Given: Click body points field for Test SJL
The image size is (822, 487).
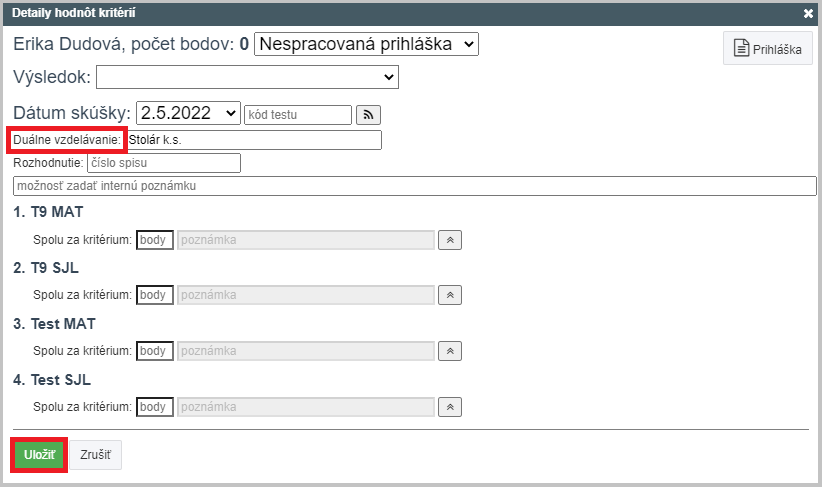Looking at the screenshot, I should pyautogui.click(x=155, y=407).
